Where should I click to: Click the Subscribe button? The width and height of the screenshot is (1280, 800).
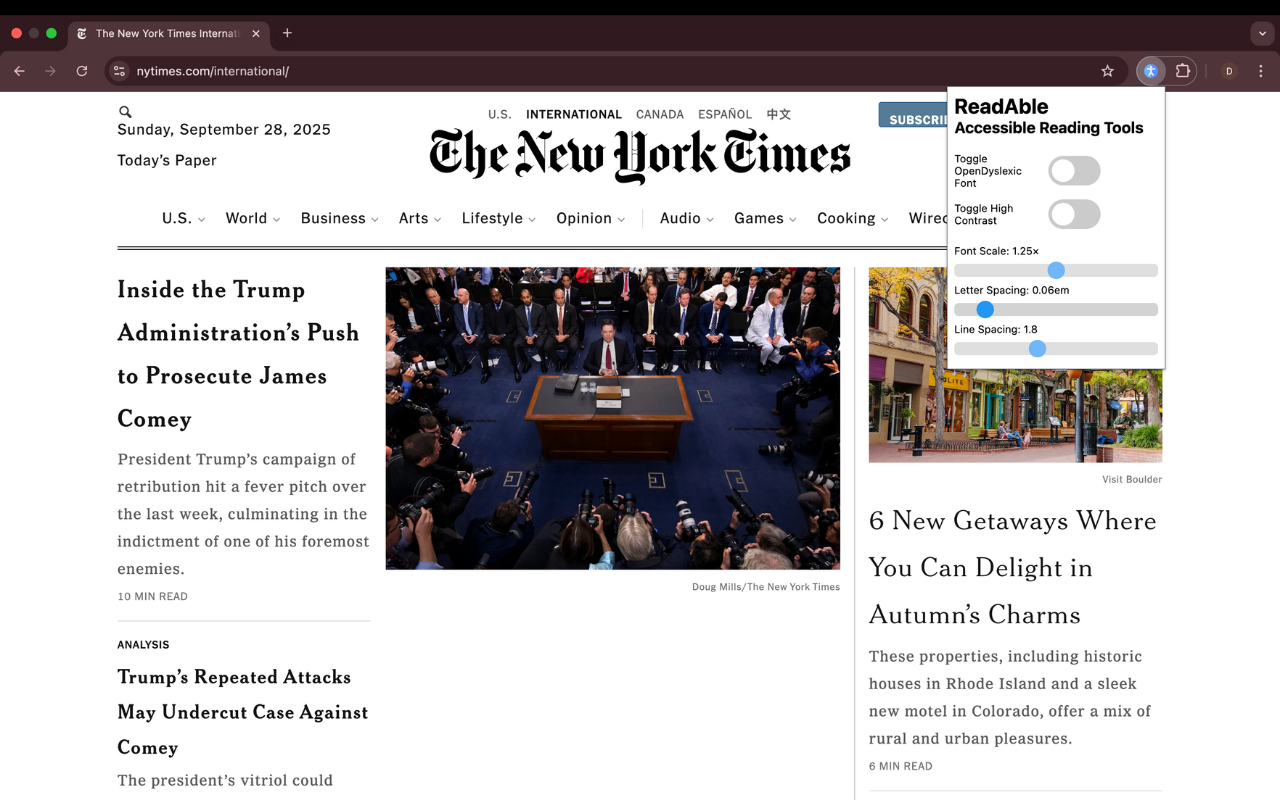[913, 115]
